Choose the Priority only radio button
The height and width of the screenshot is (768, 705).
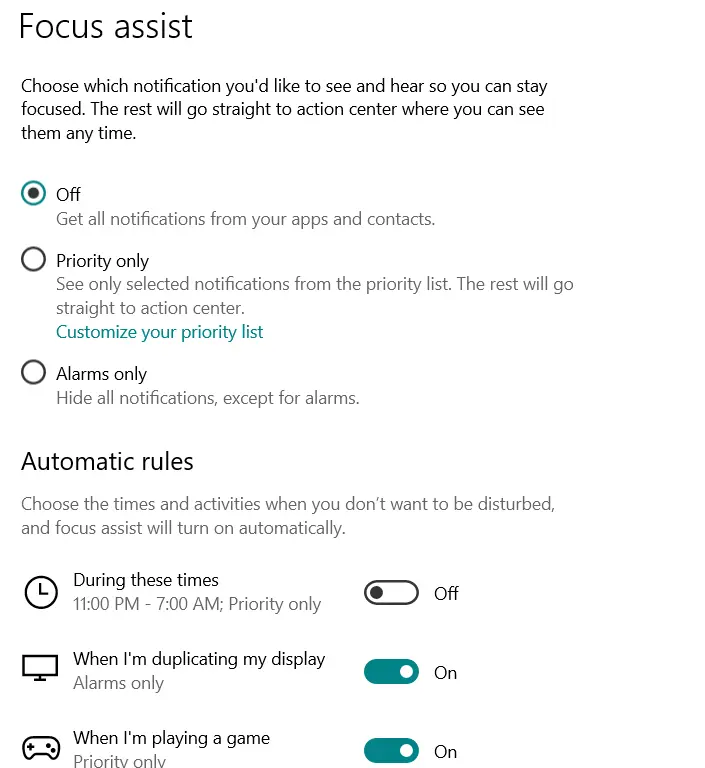pyautogui.click(x=34, y=260)
